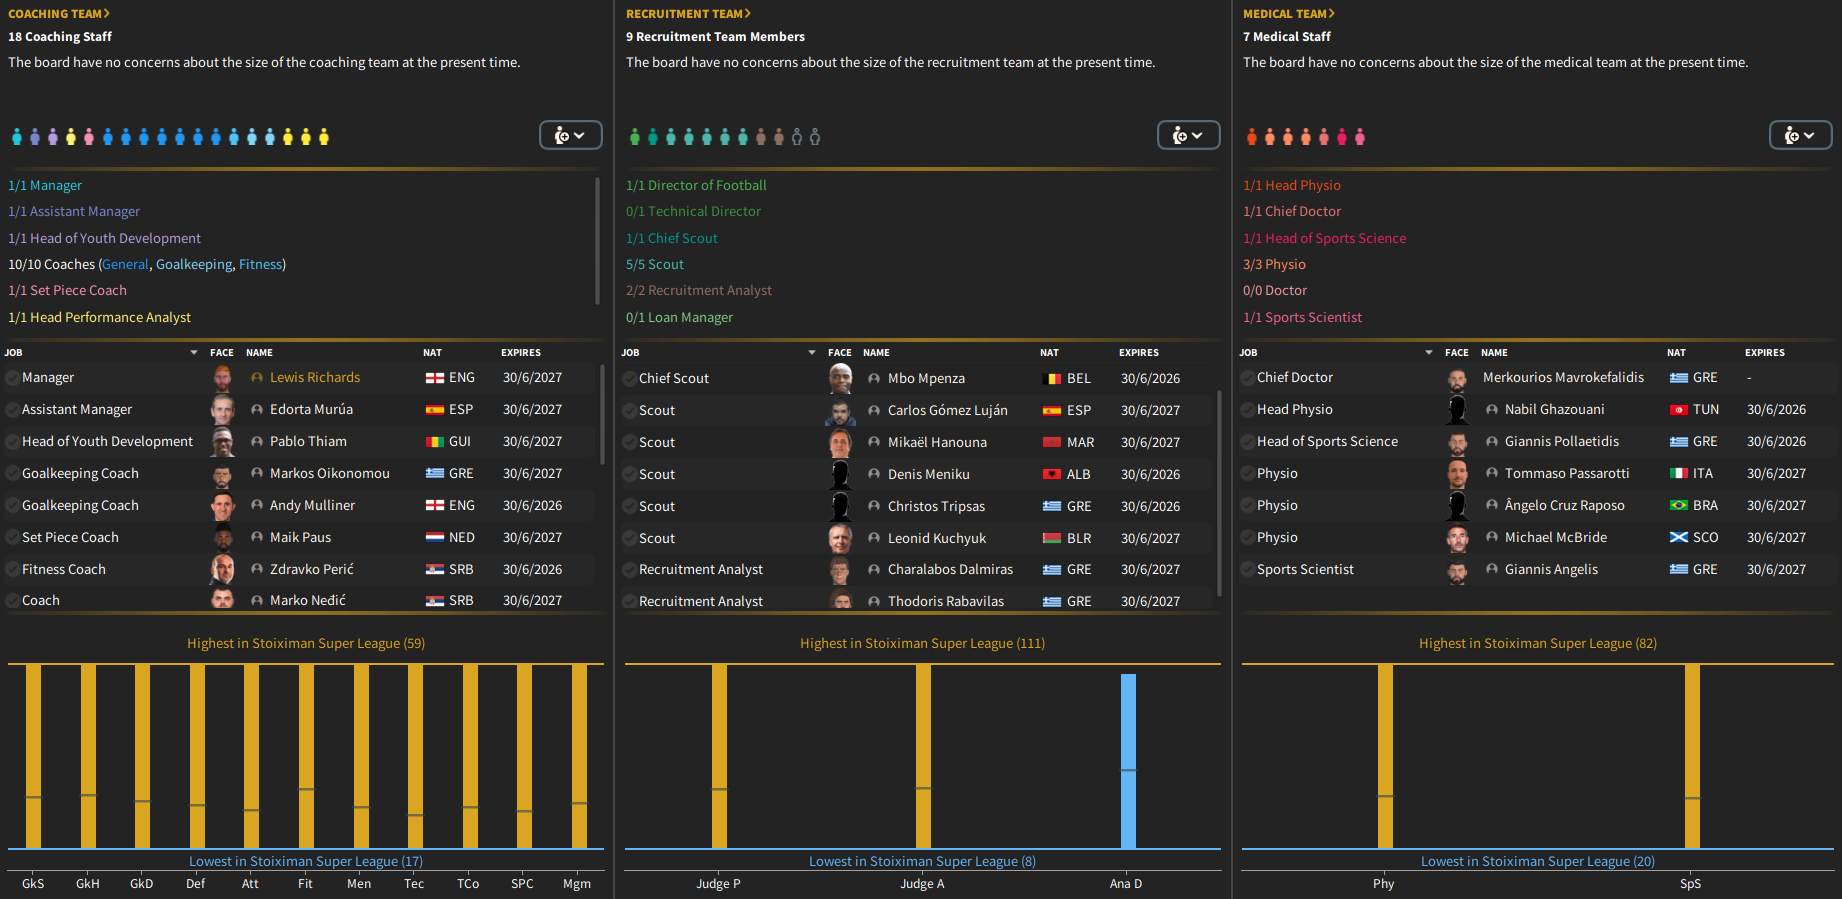Click the info icon next to Giannis Angelis
This screenshot has height=899, width=1842.
tap(1492, 570)
